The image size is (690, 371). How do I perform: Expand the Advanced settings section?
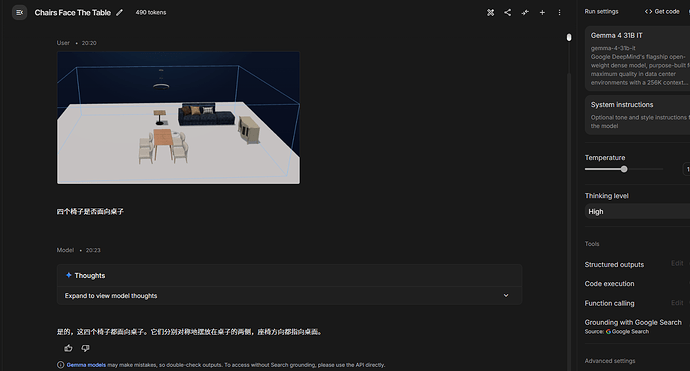click(609, 361)
